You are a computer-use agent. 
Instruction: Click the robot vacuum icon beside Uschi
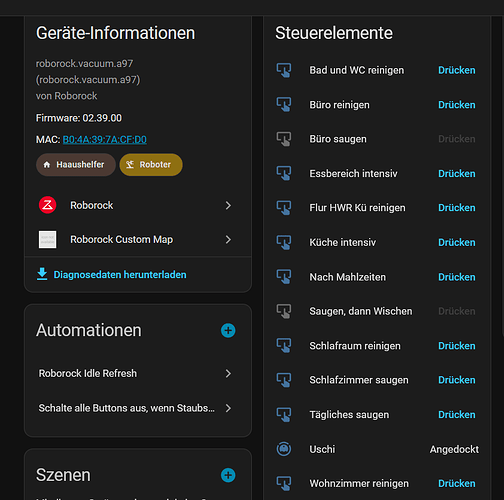pyautogui.click(x=284, y=449)
